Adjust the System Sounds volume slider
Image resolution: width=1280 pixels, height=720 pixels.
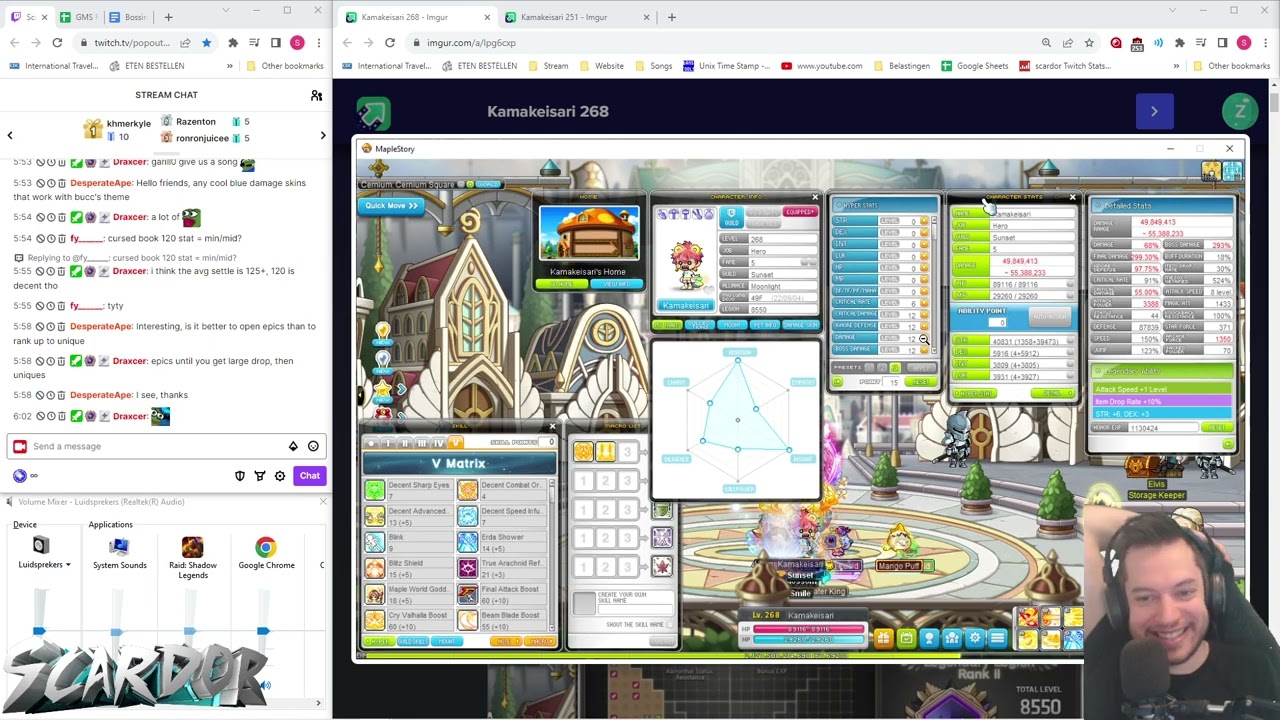pos(116,631)
